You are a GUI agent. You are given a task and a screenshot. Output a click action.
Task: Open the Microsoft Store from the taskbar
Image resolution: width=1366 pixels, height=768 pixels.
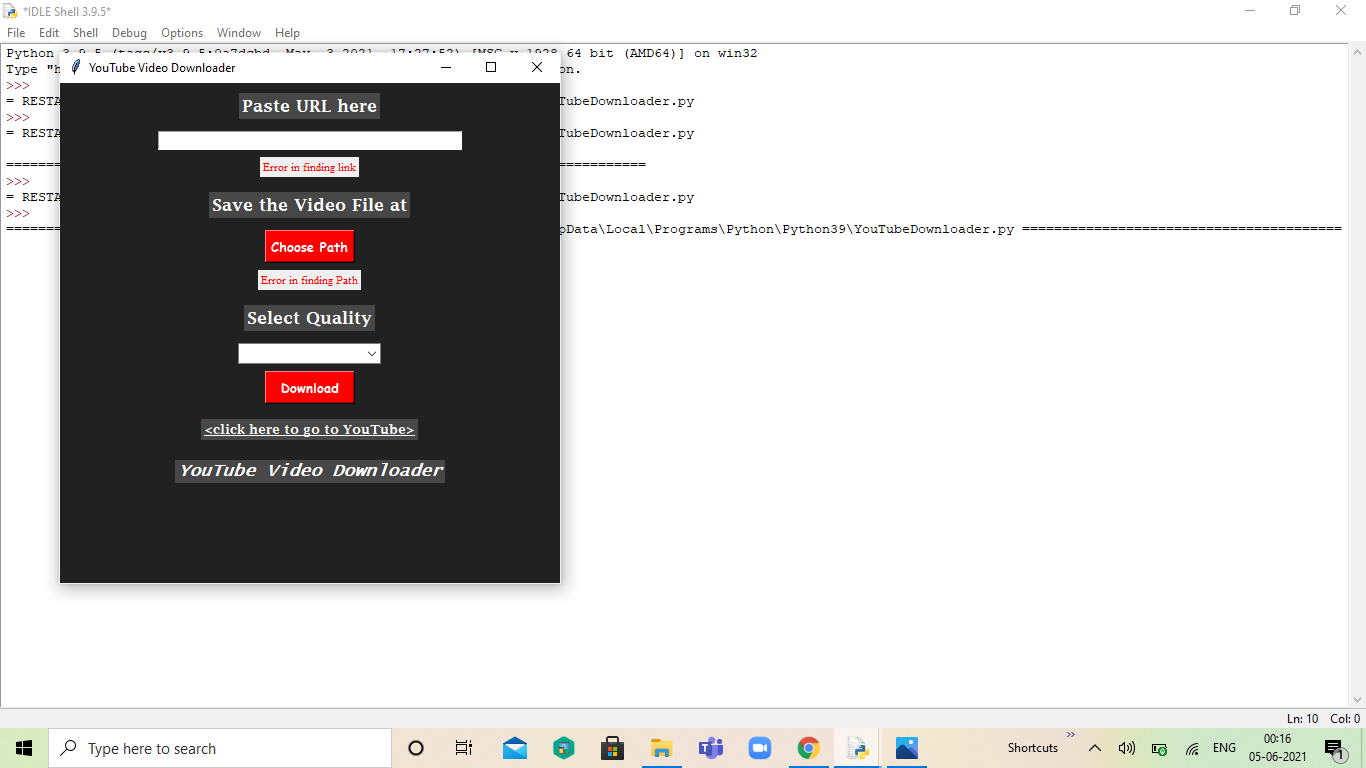[613, 747]
